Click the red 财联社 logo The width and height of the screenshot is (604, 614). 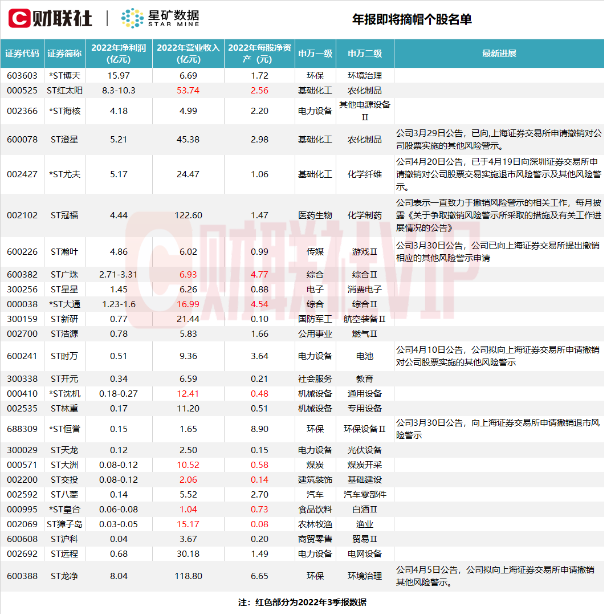click(50, 18)
